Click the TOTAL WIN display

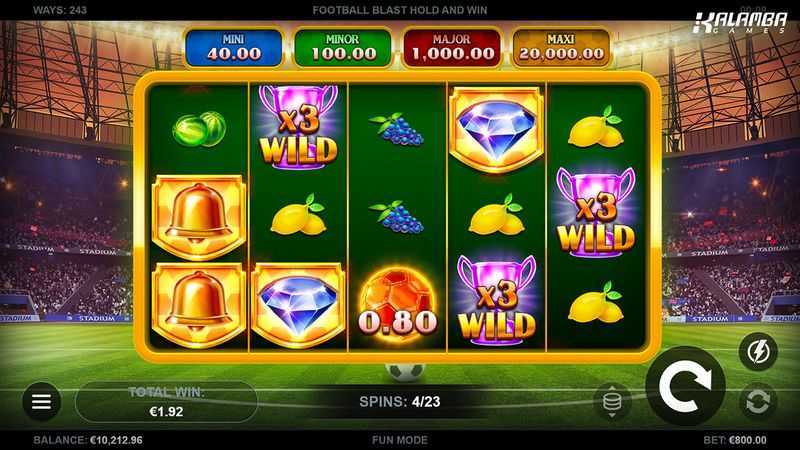(x=166, y=402)
